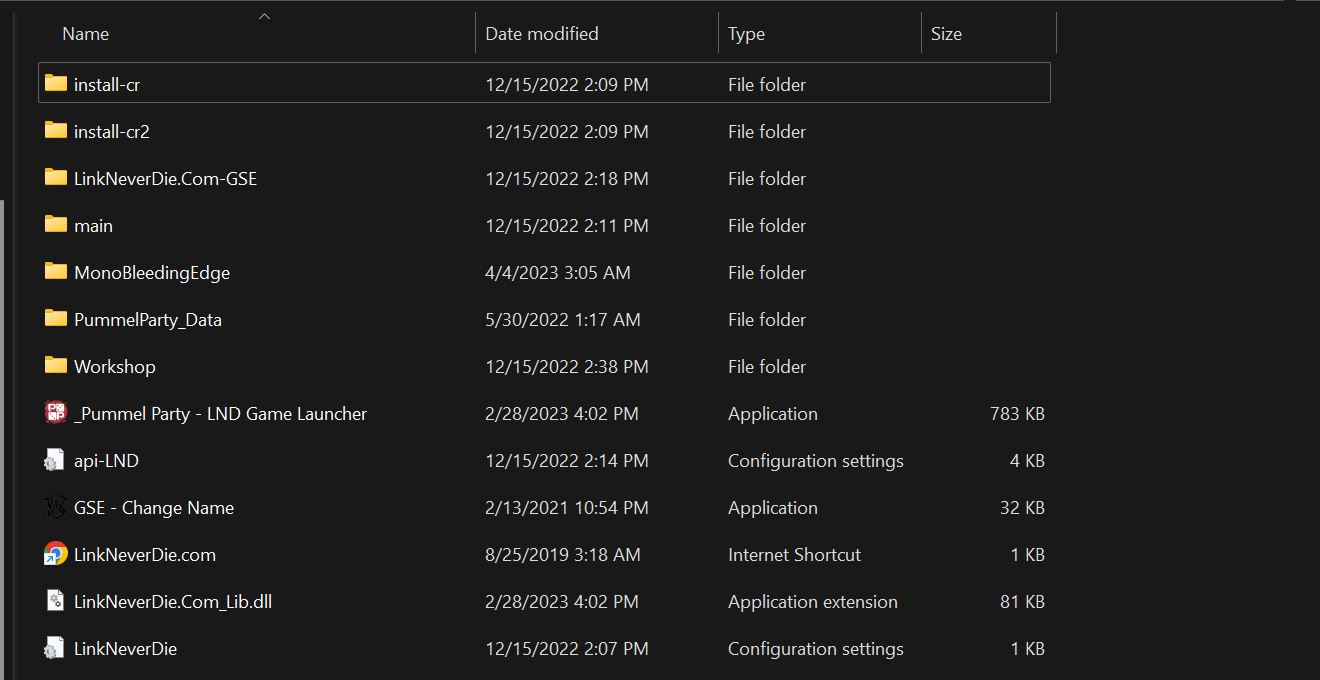Click the api-LND configuration file icon
Screen dimensions: 1320x680
[x=55, y=460]
